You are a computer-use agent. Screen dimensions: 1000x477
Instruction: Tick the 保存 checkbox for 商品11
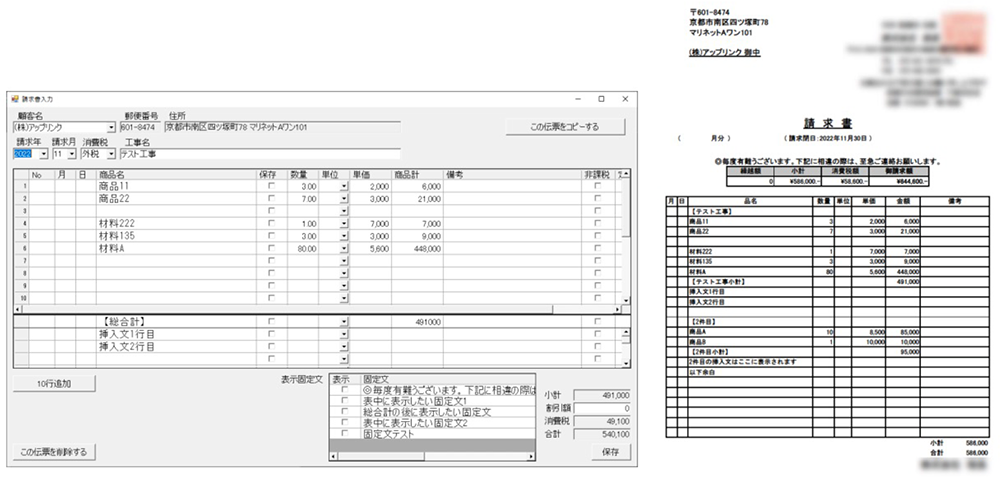pos(272,186)
